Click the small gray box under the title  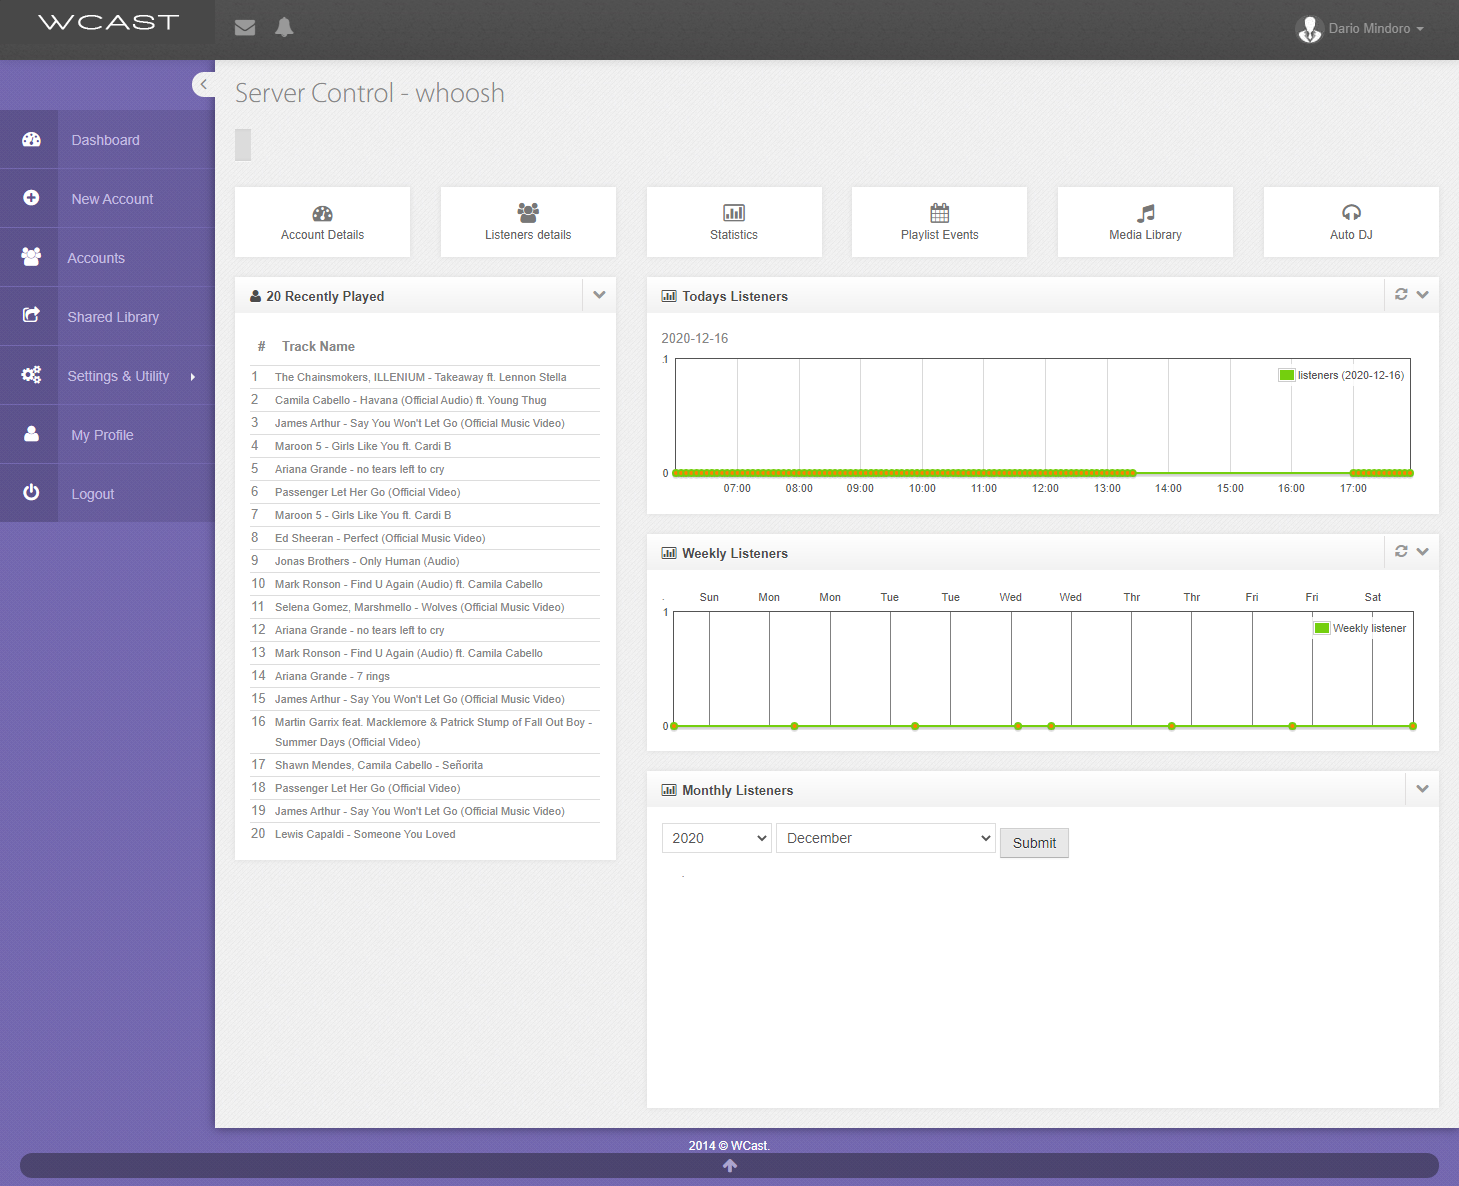pos(243,145)
